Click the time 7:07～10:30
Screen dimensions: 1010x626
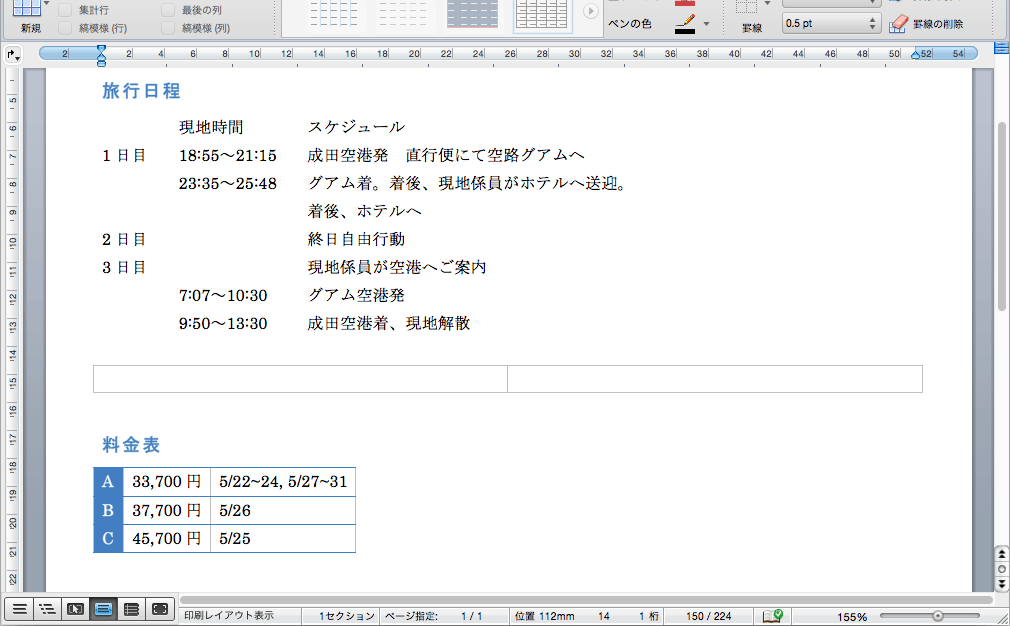[223, 296]
